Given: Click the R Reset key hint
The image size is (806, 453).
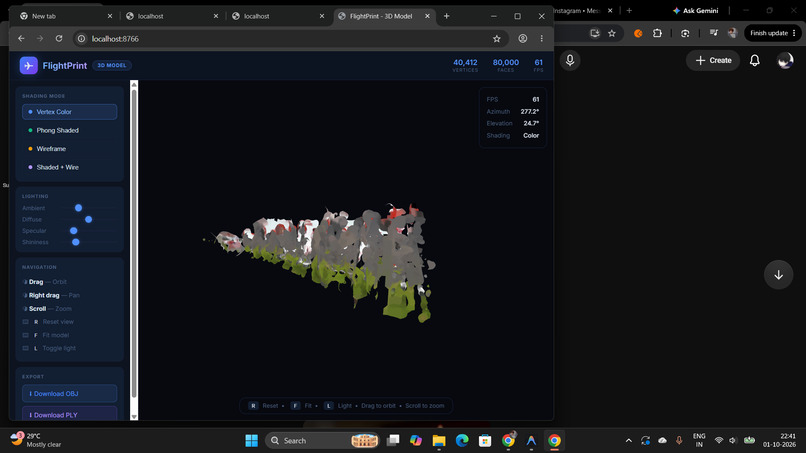Looking at the screenshot, I should tap(263, 406).
